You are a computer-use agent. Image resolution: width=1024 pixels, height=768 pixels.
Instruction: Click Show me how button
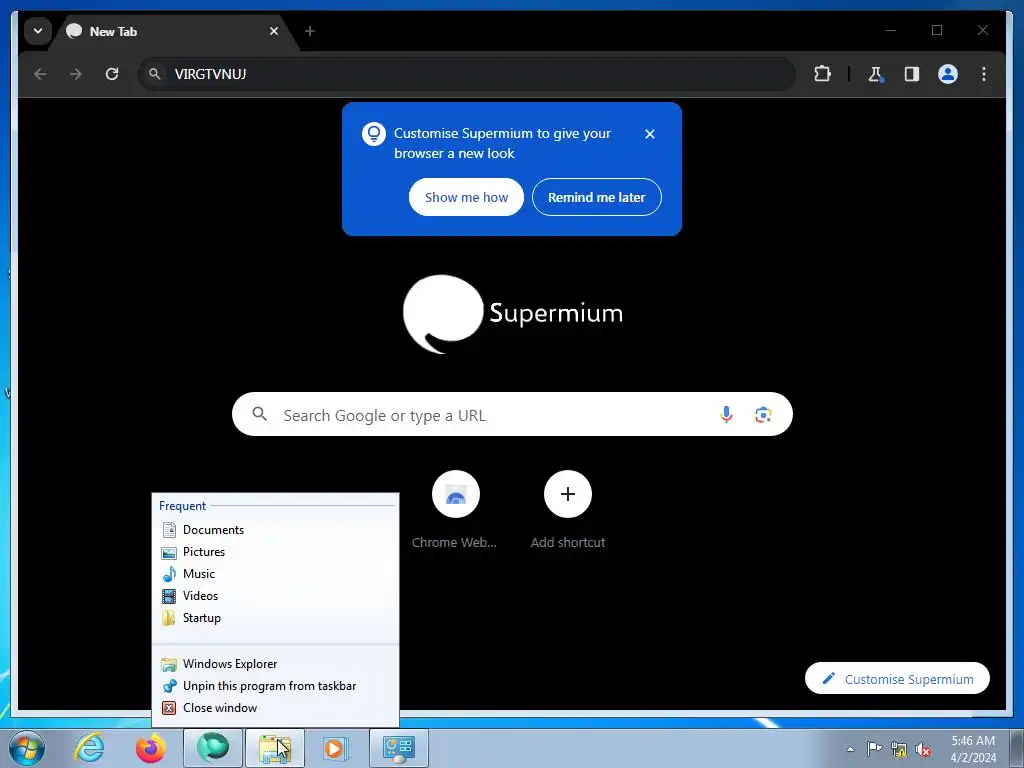tap(466, 197)
